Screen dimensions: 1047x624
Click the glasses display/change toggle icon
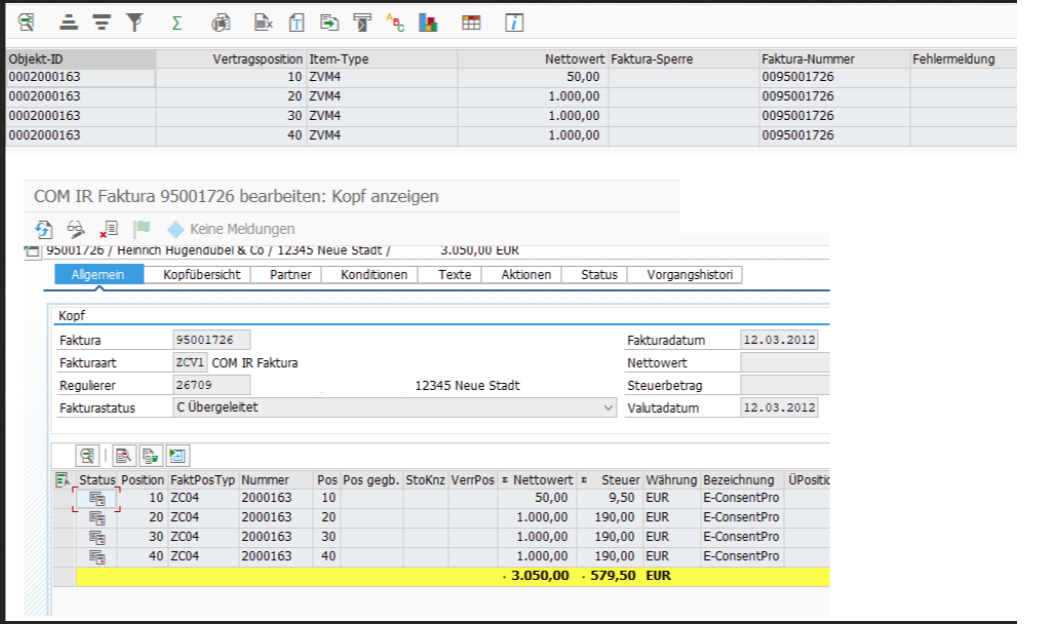(75, 229)
